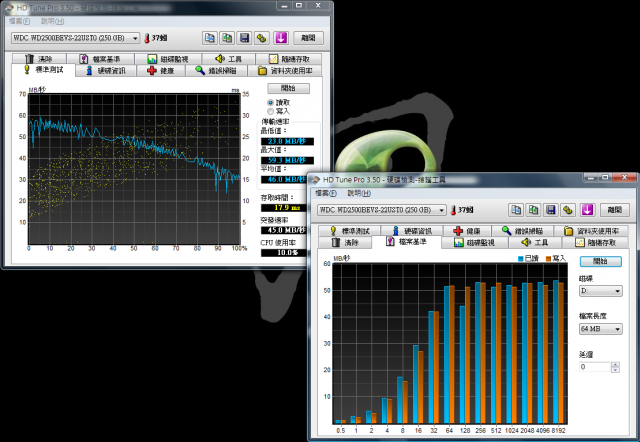Screen dimensions: 640x442
Task: Click 離開 exit button in file benchmark window
Action: (614, 210)
